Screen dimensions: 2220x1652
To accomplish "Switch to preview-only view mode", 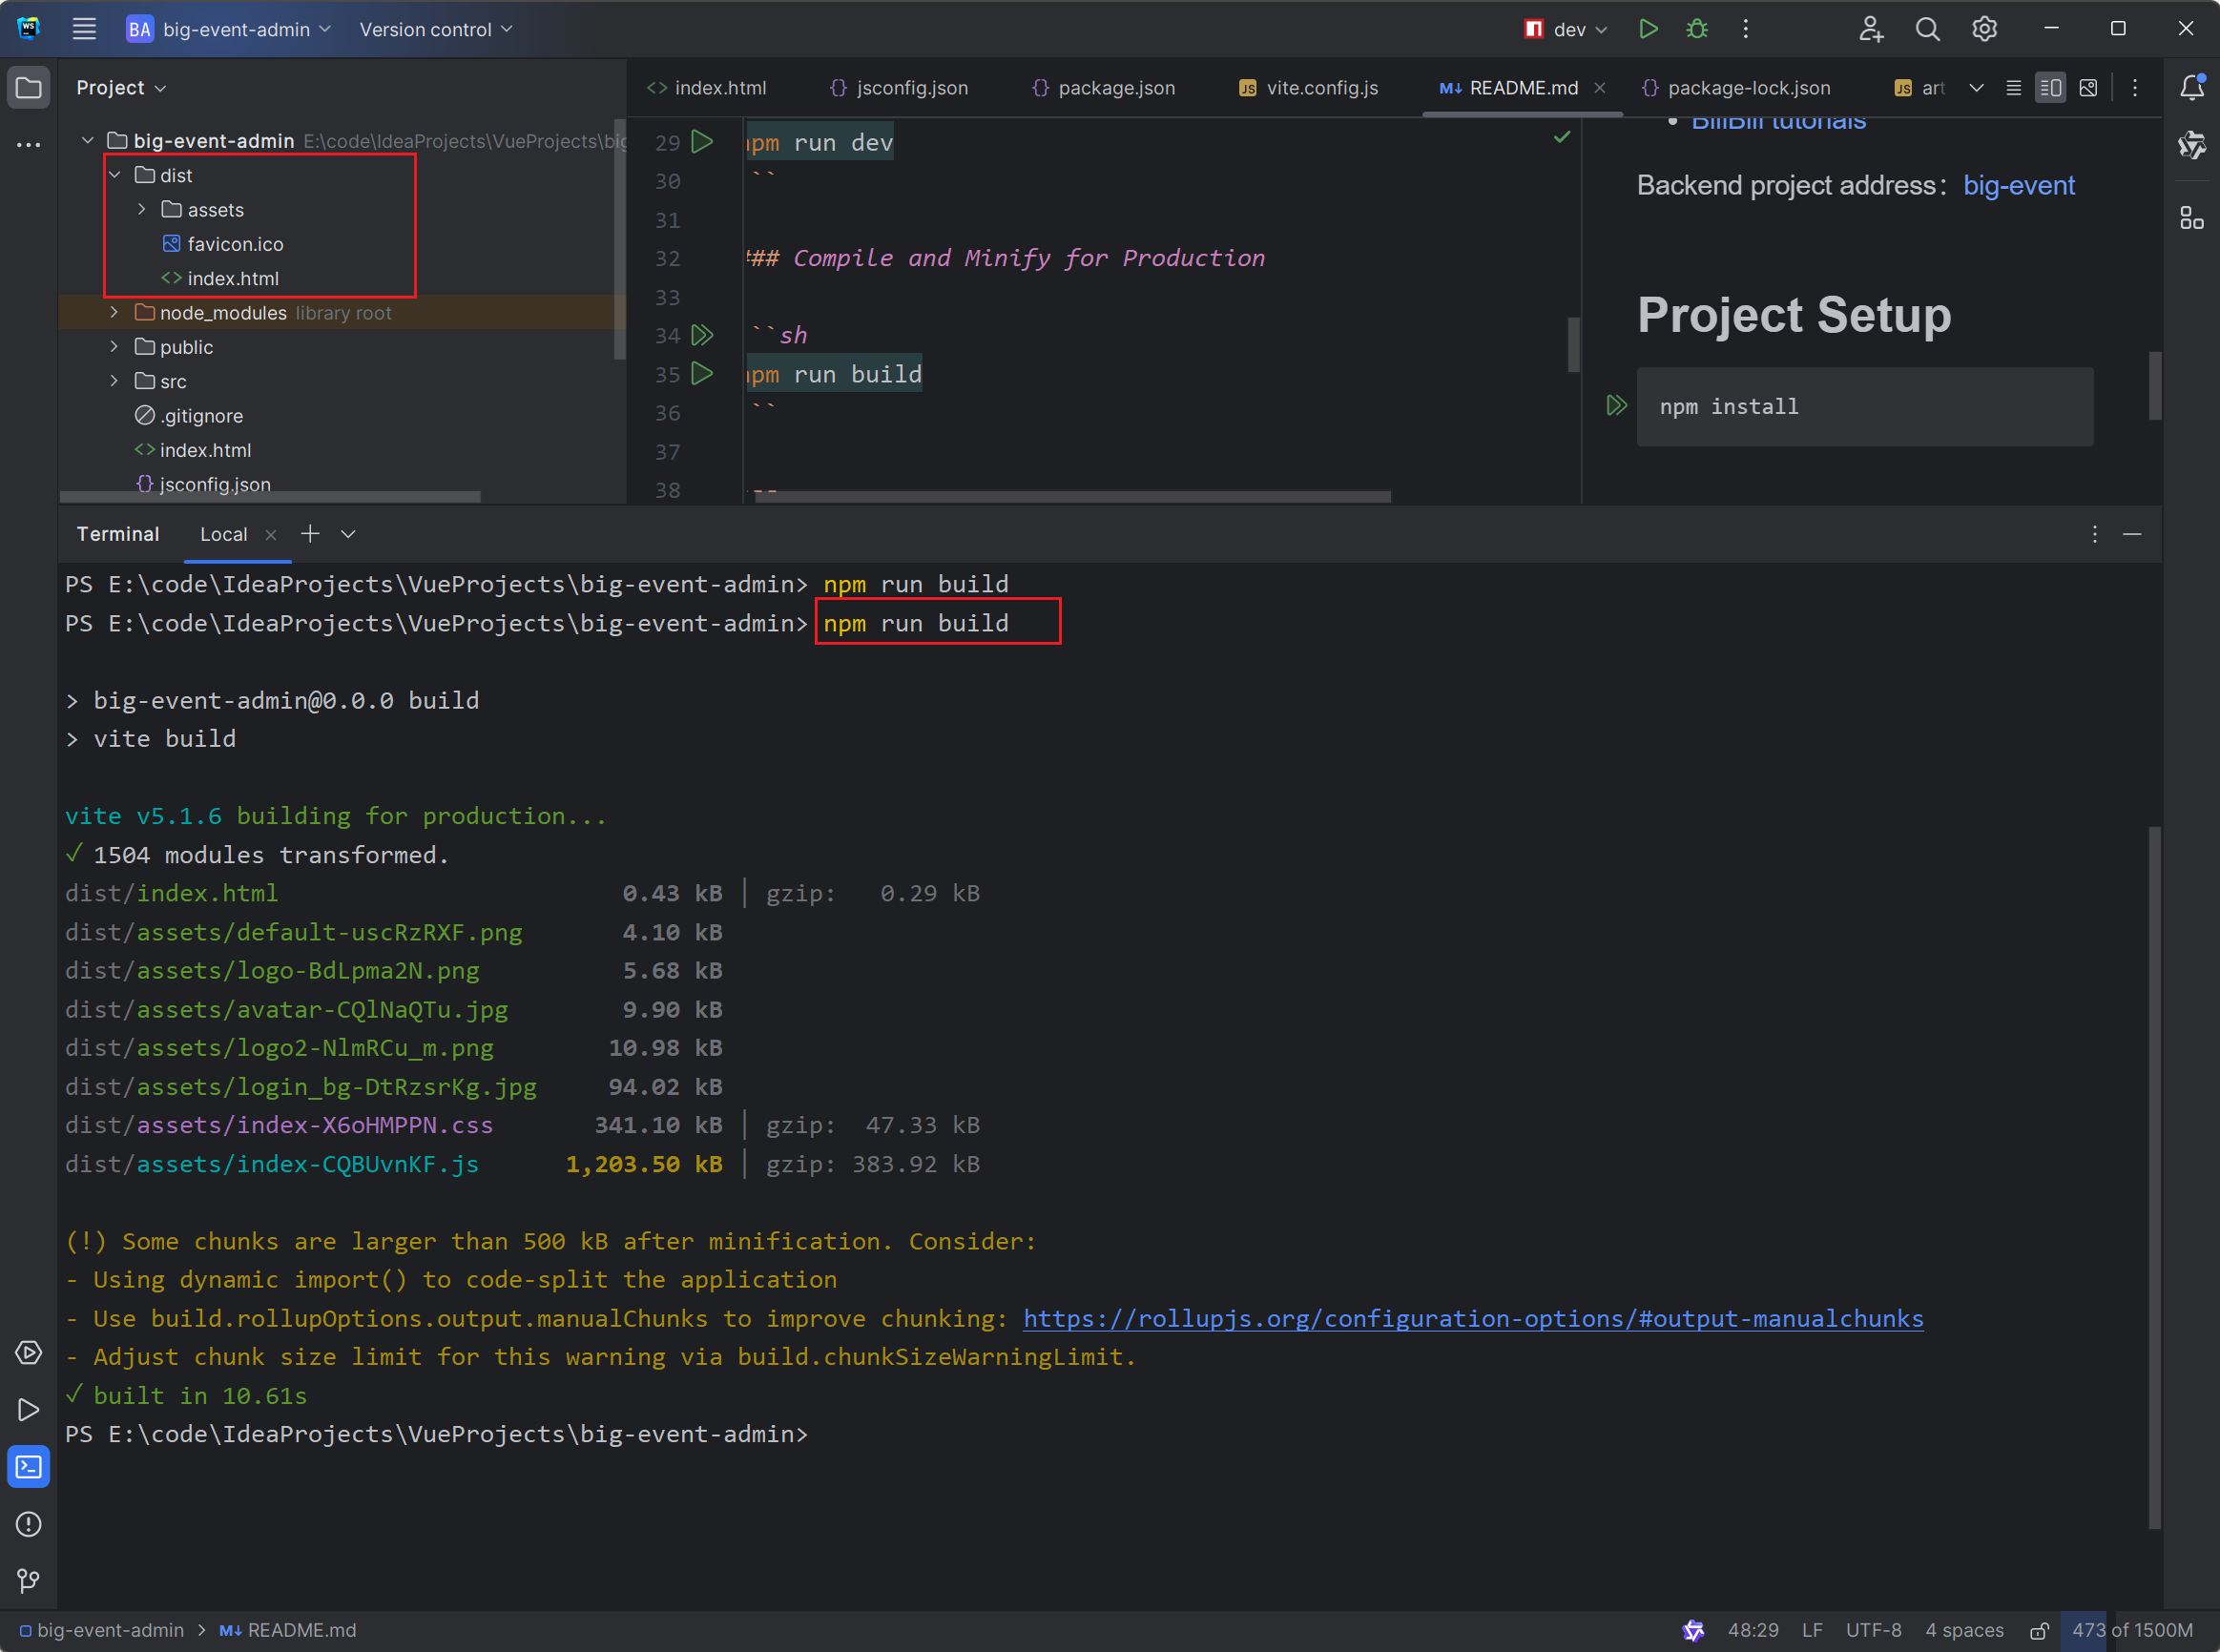I will tap(2088, 88).
